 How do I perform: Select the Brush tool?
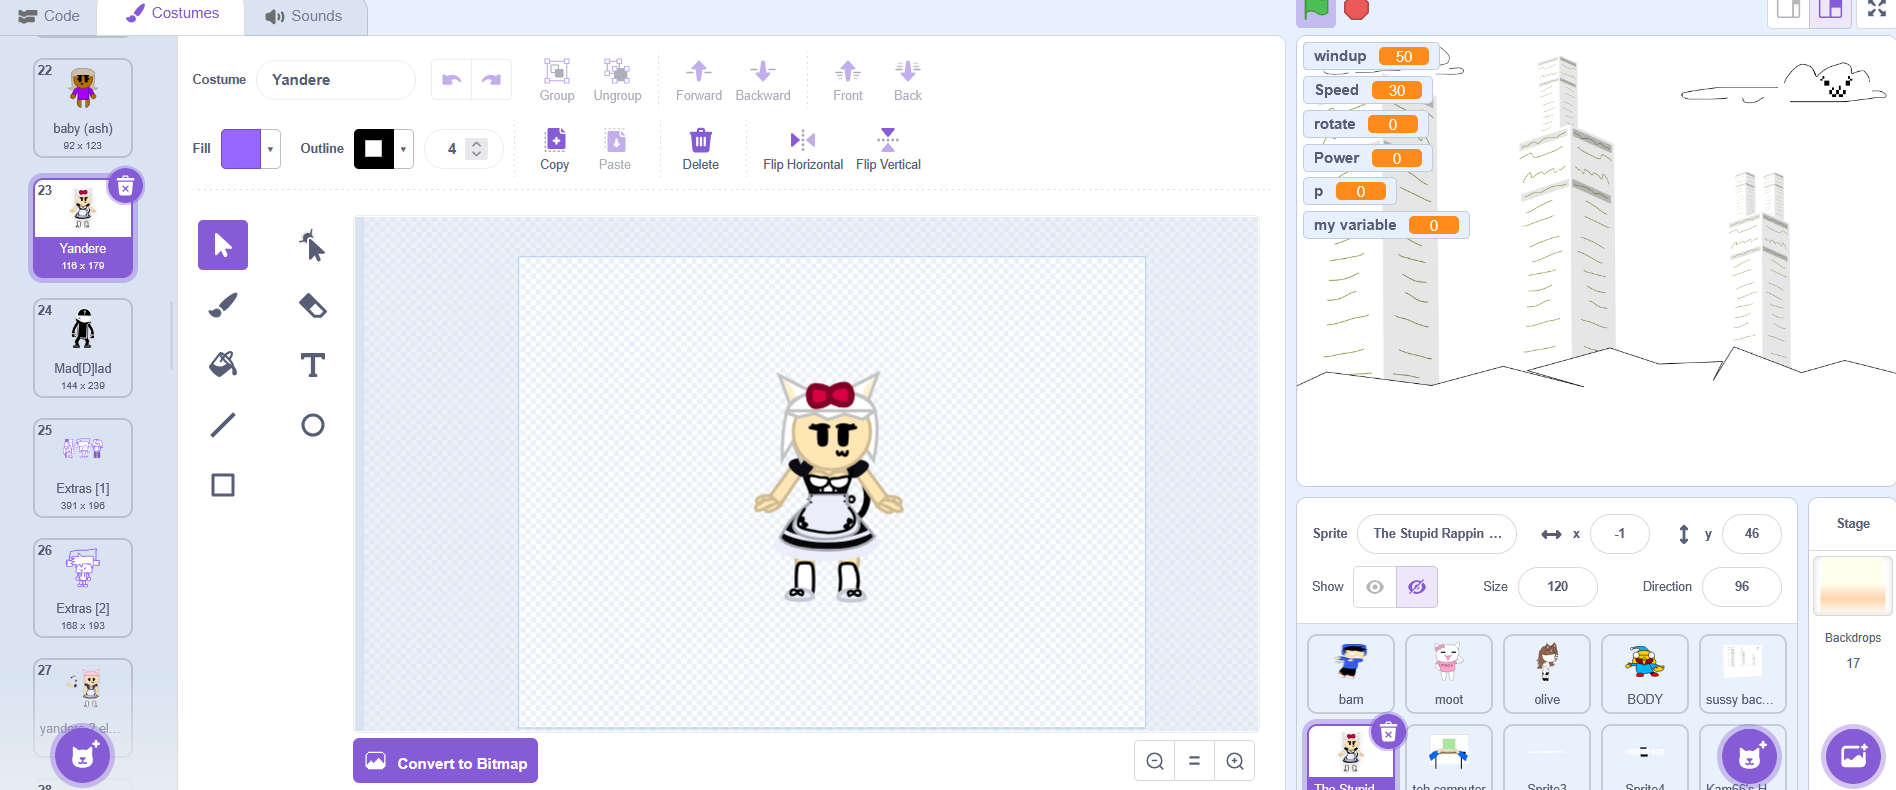point(223,305)
